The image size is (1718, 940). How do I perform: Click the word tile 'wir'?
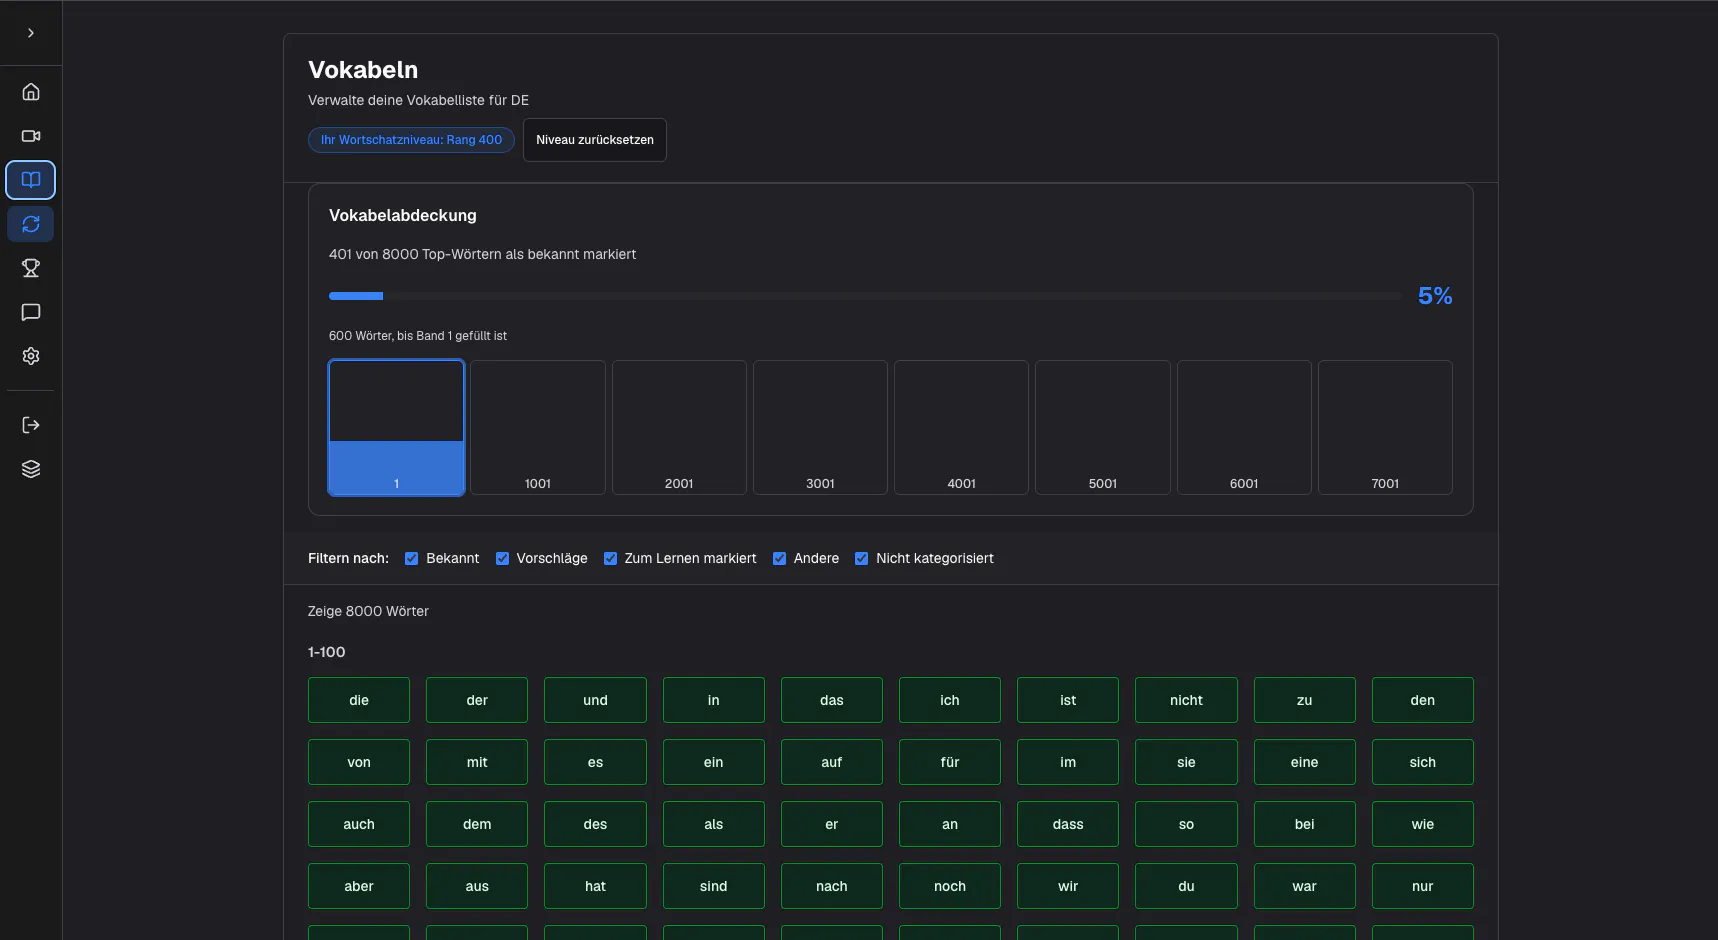[1068, 886]
